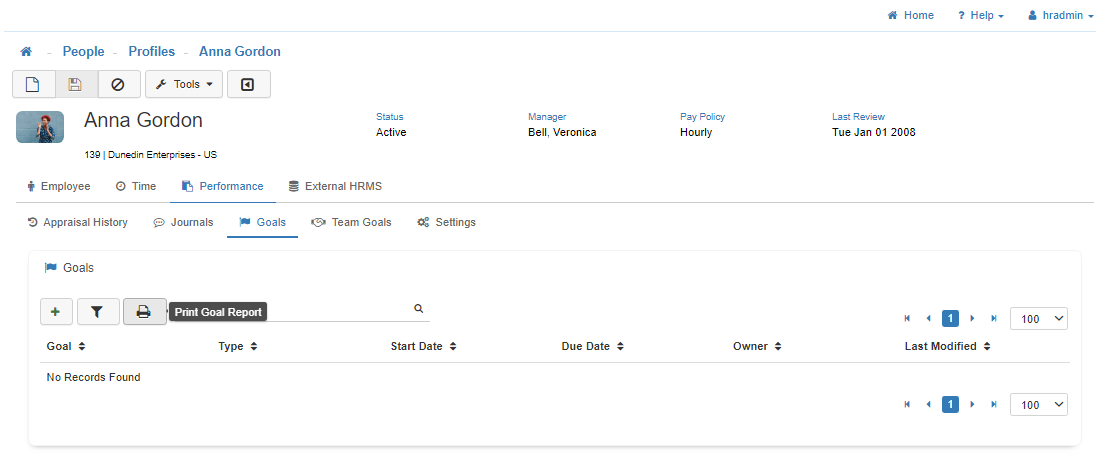Go to People in the breadcrumb

83,52
